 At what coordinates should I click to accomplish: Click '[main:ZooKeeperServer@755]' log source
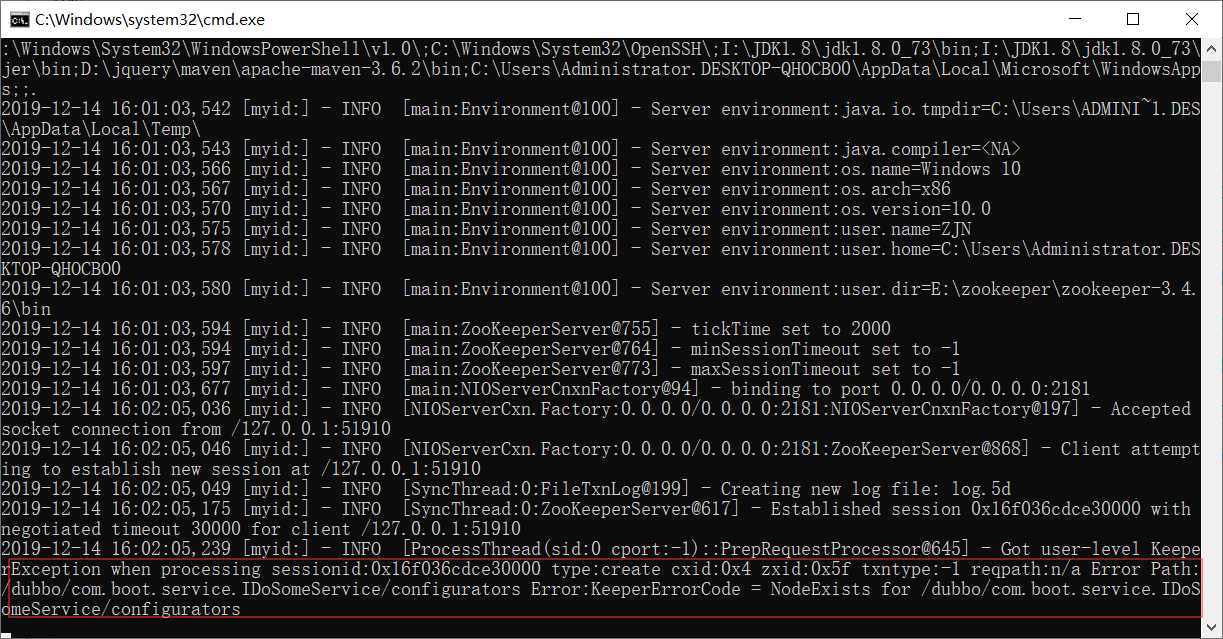[531, 329]
